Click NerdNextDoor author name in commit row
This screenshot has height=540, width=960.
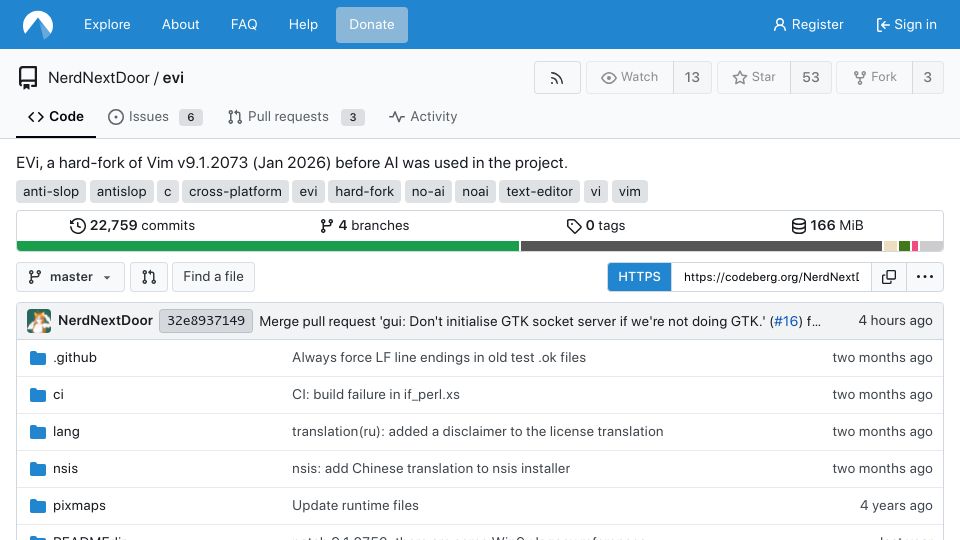click(105, 321)
